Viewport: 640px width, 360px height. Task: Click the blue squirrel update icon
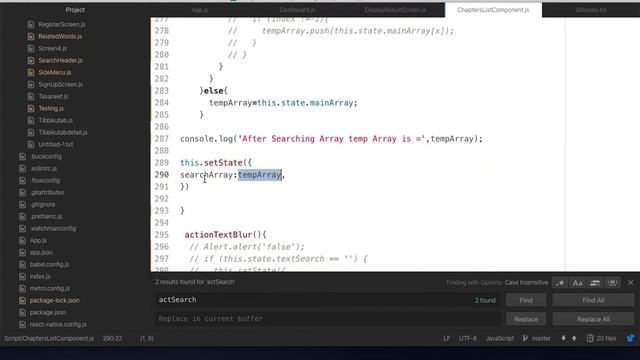631,338
